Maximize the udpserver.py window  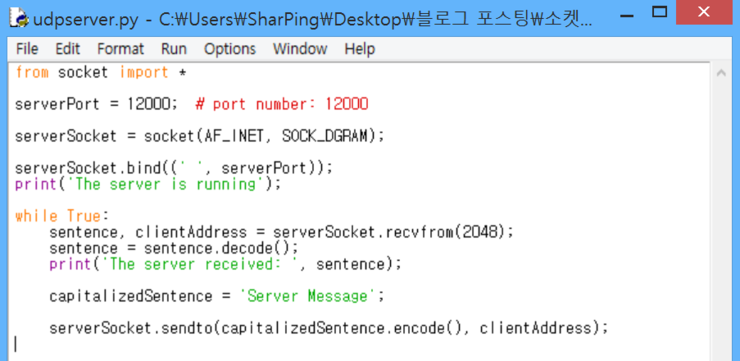click(x=660, y=12)
